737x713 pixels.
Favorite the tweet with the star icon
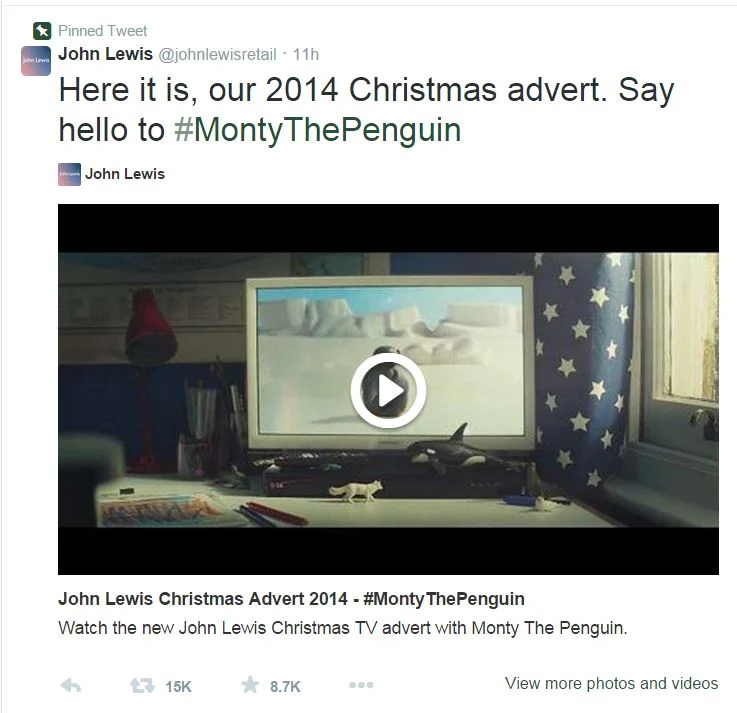pyautogui.click(x=250, y=685)
